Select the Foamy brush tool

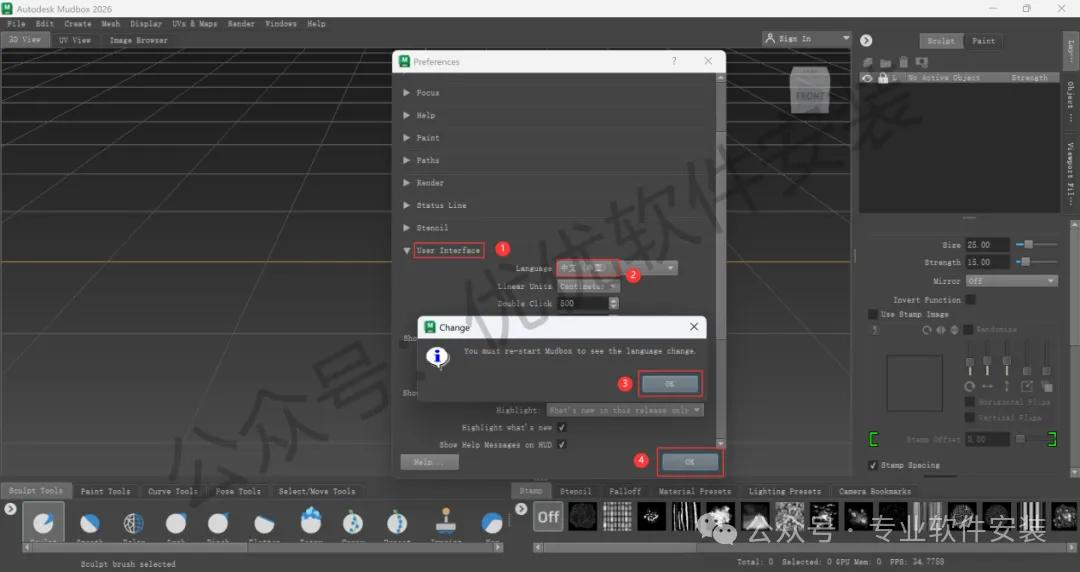pos(311,522)
